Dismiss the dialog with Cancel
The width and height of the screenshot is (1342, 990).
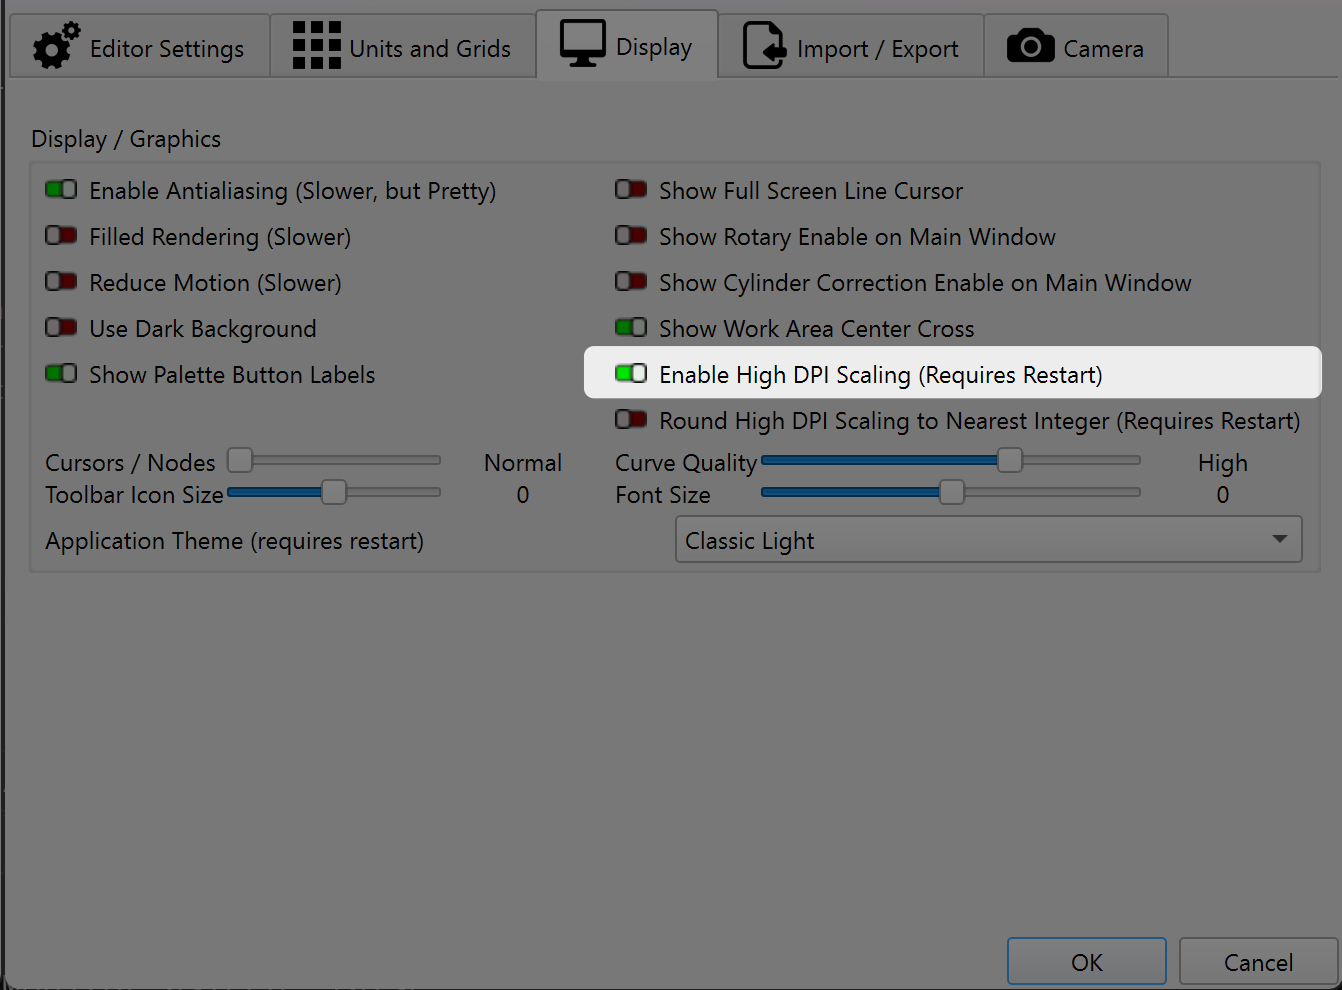coord(1257,961)
